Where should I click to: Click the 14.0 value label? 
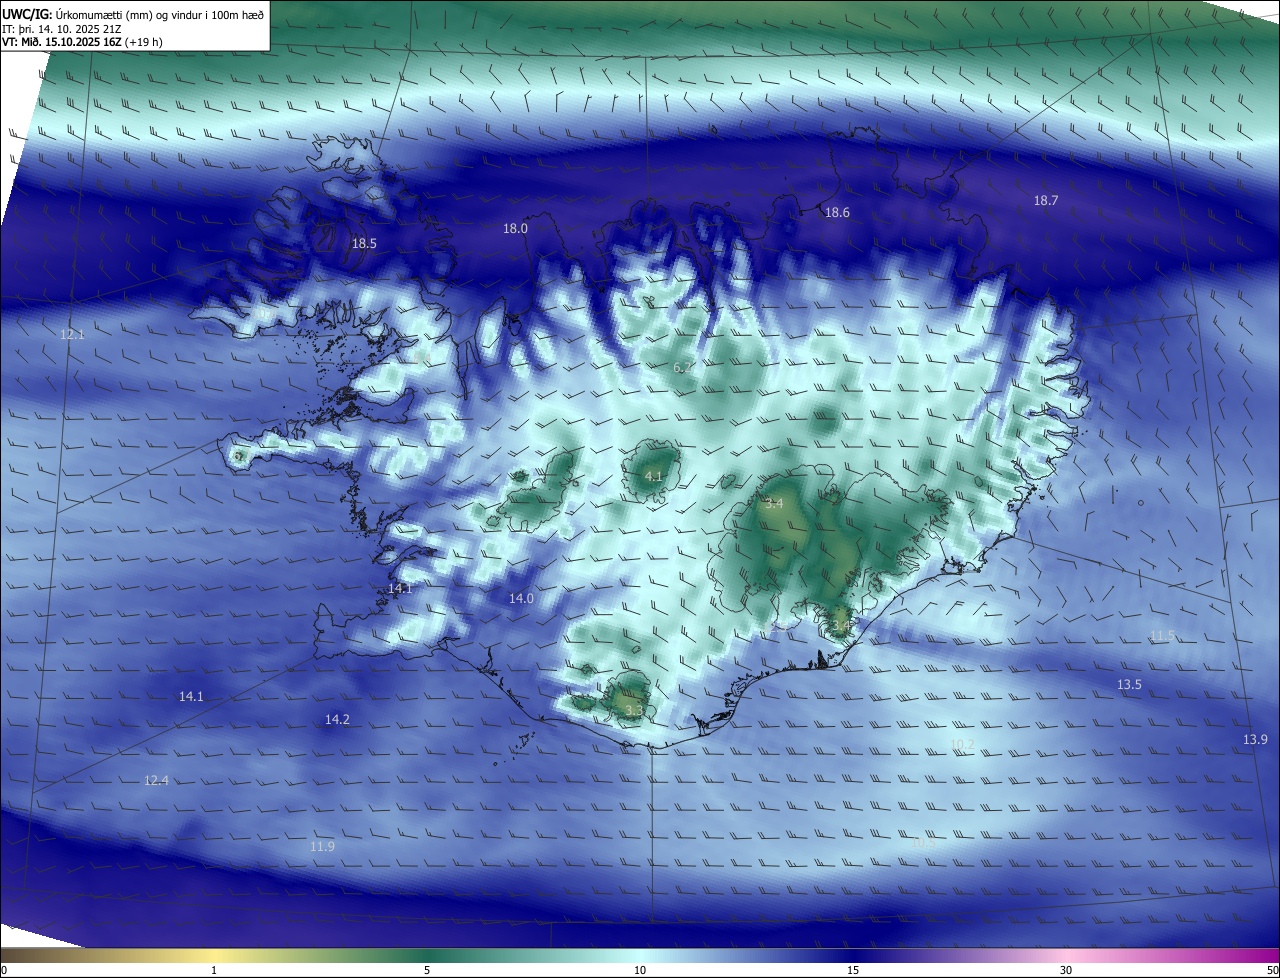521,598
